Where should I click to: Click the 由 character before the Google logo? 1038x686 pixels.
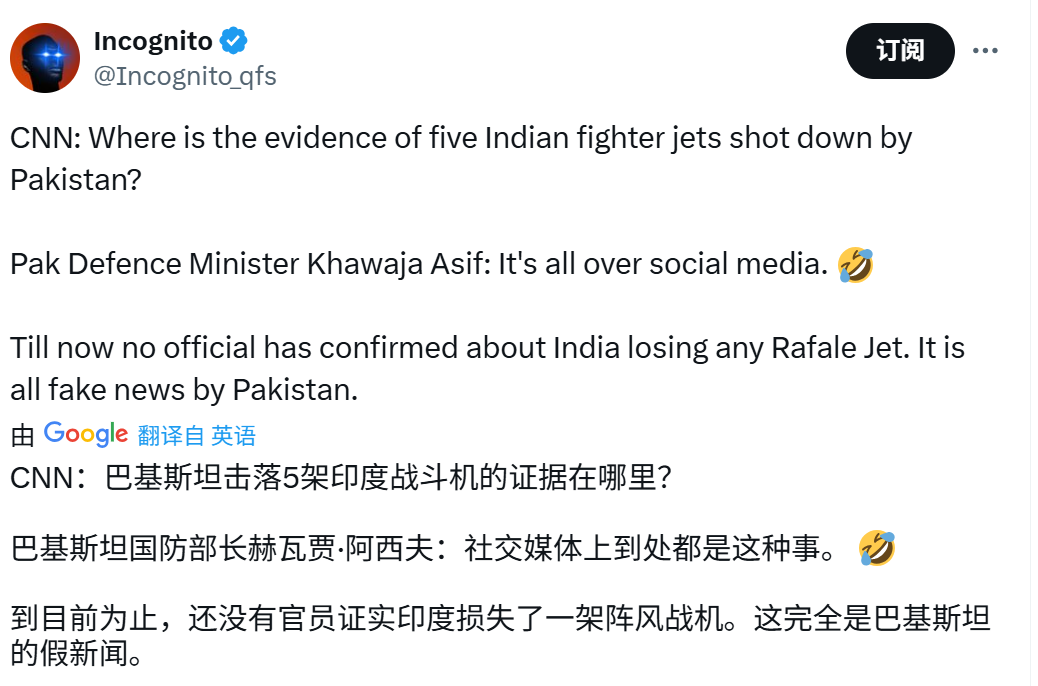tap(22, 435)
